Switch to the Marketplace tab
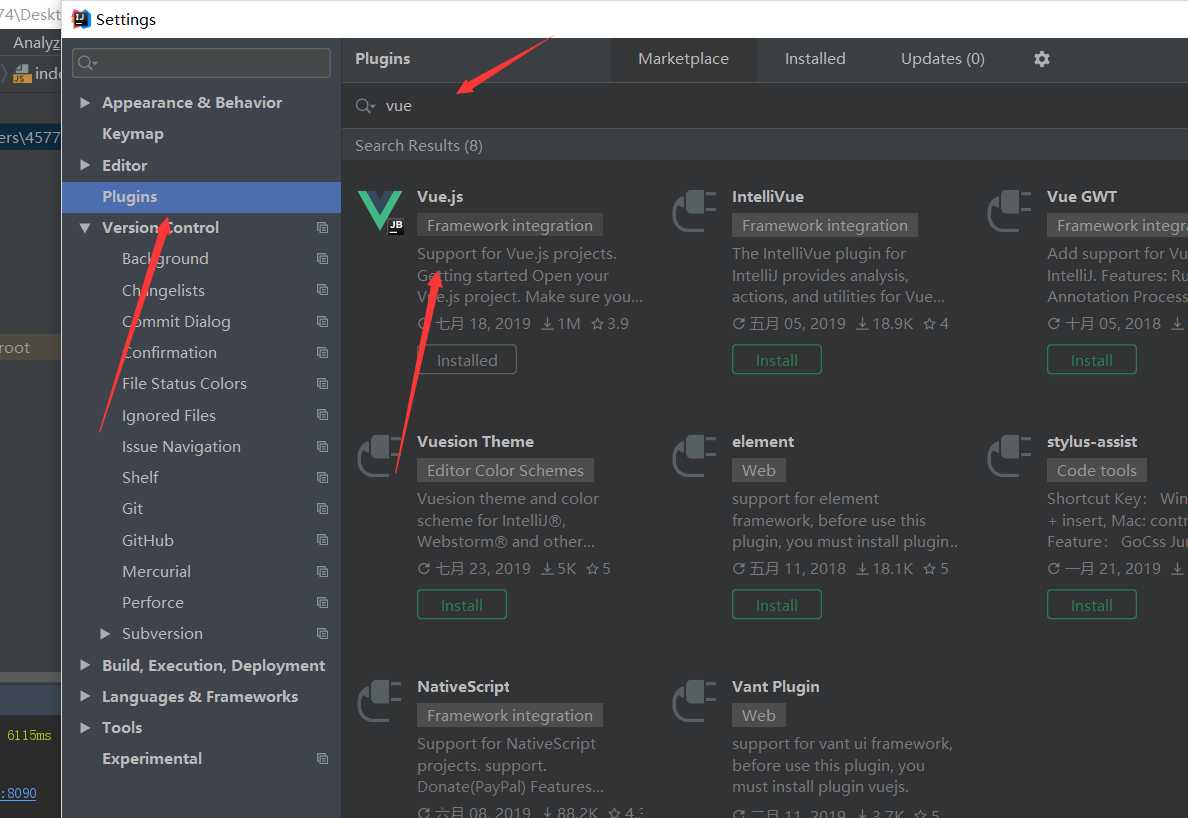1188x818 pixels. (683, 59)
